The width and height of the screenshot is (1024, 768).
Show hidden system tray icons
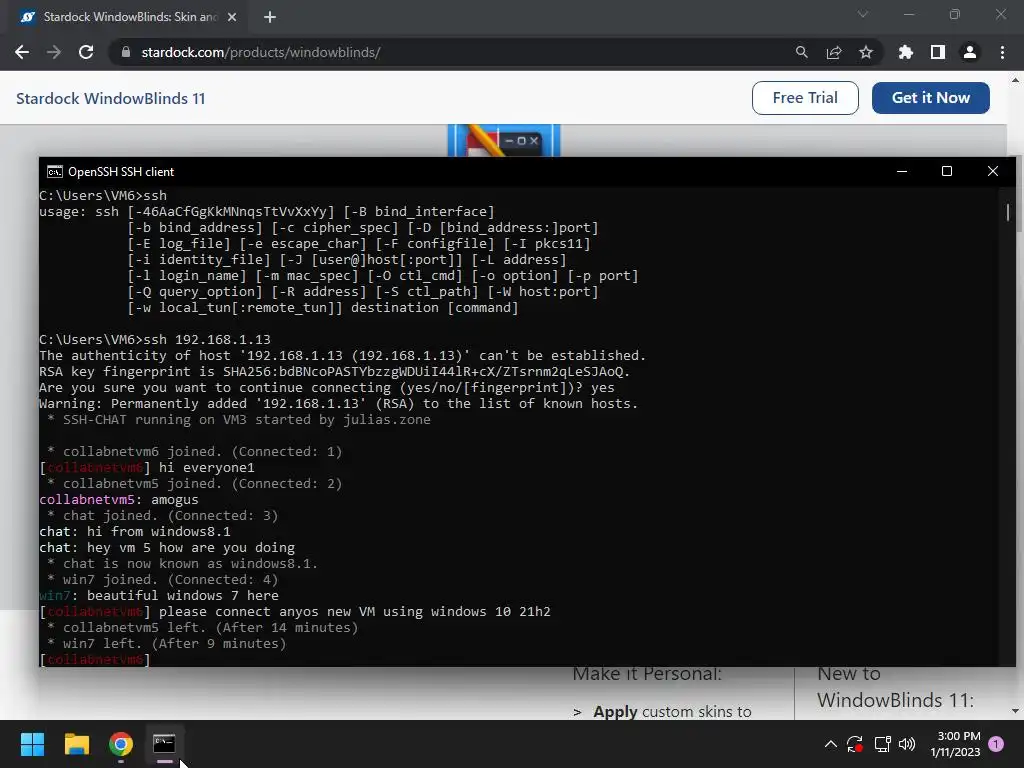830,744
